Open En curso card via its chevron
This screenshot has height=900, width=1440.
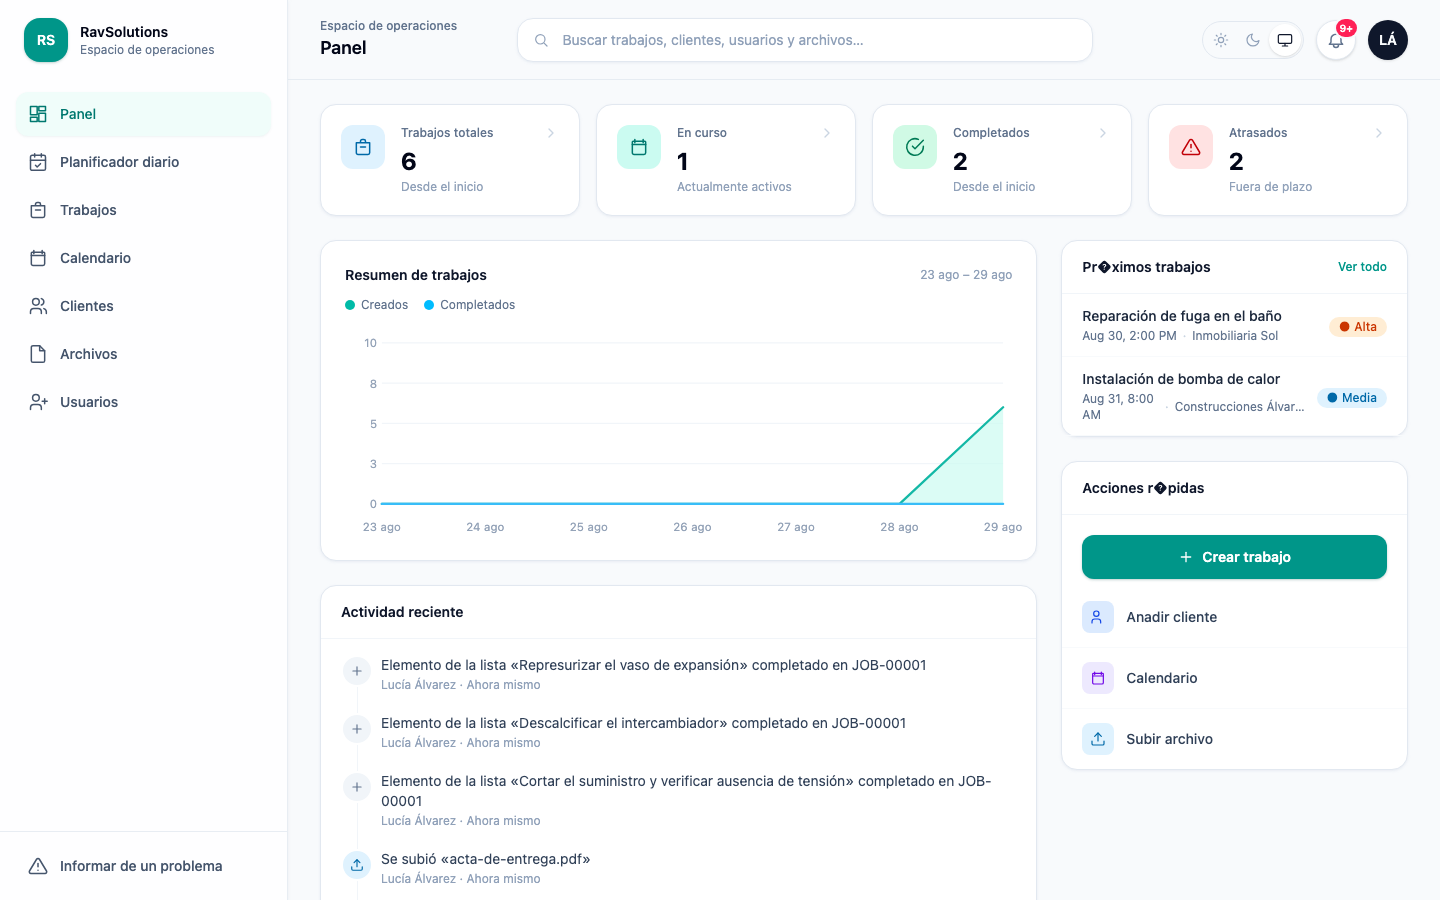pyautogui.click(x=827, y=133)
